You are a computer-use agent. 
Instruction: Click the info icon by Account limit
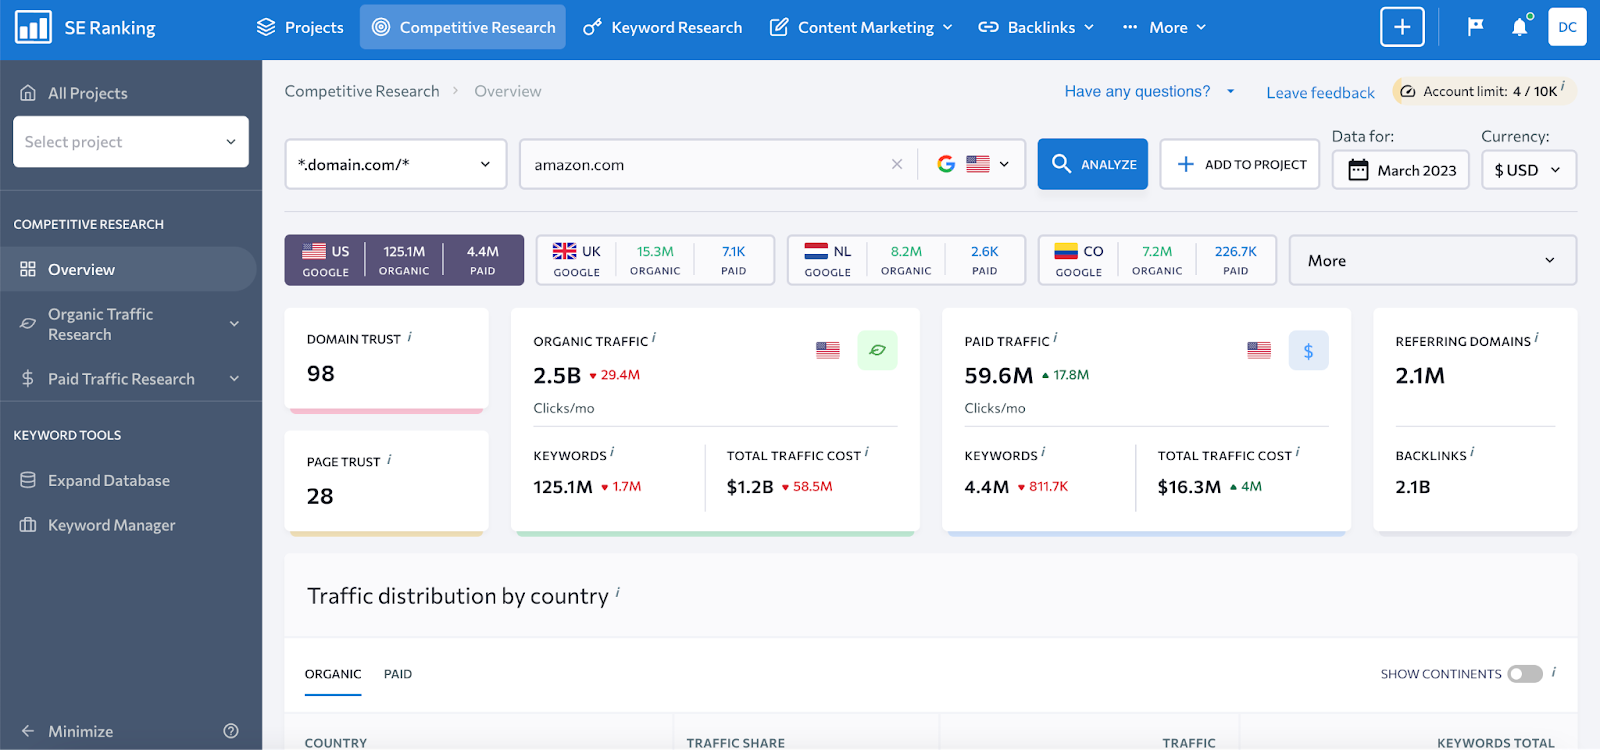click(1563, 86)
